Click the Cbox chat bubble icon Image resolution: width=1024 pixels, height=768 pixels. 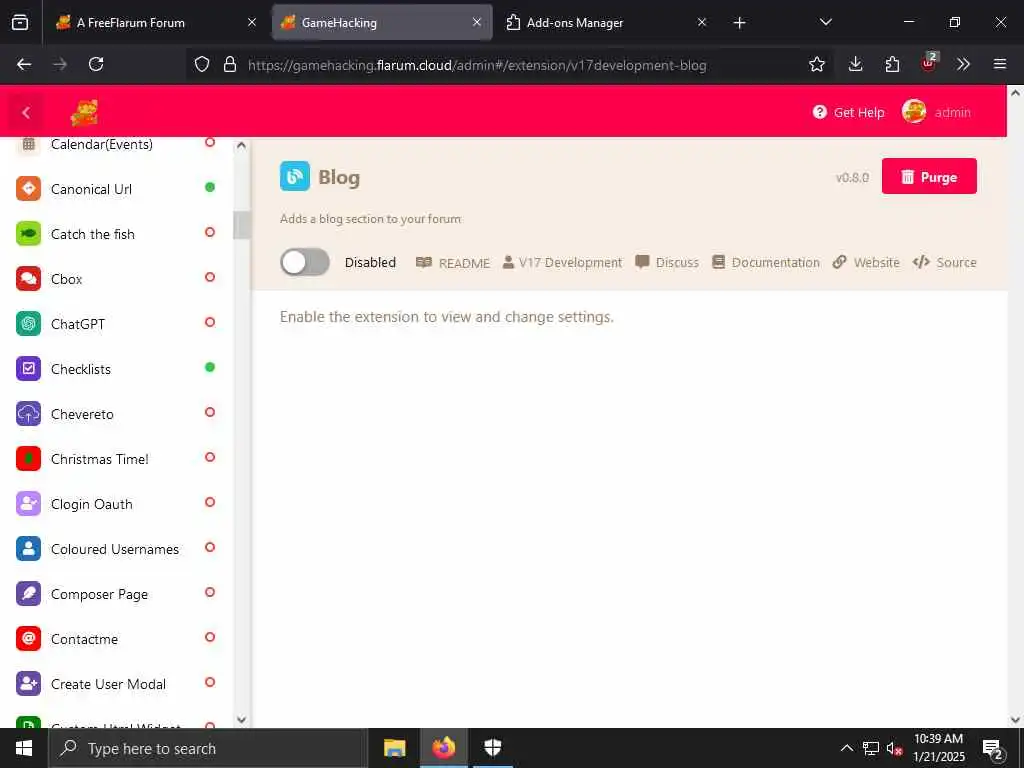click(28, 279)
